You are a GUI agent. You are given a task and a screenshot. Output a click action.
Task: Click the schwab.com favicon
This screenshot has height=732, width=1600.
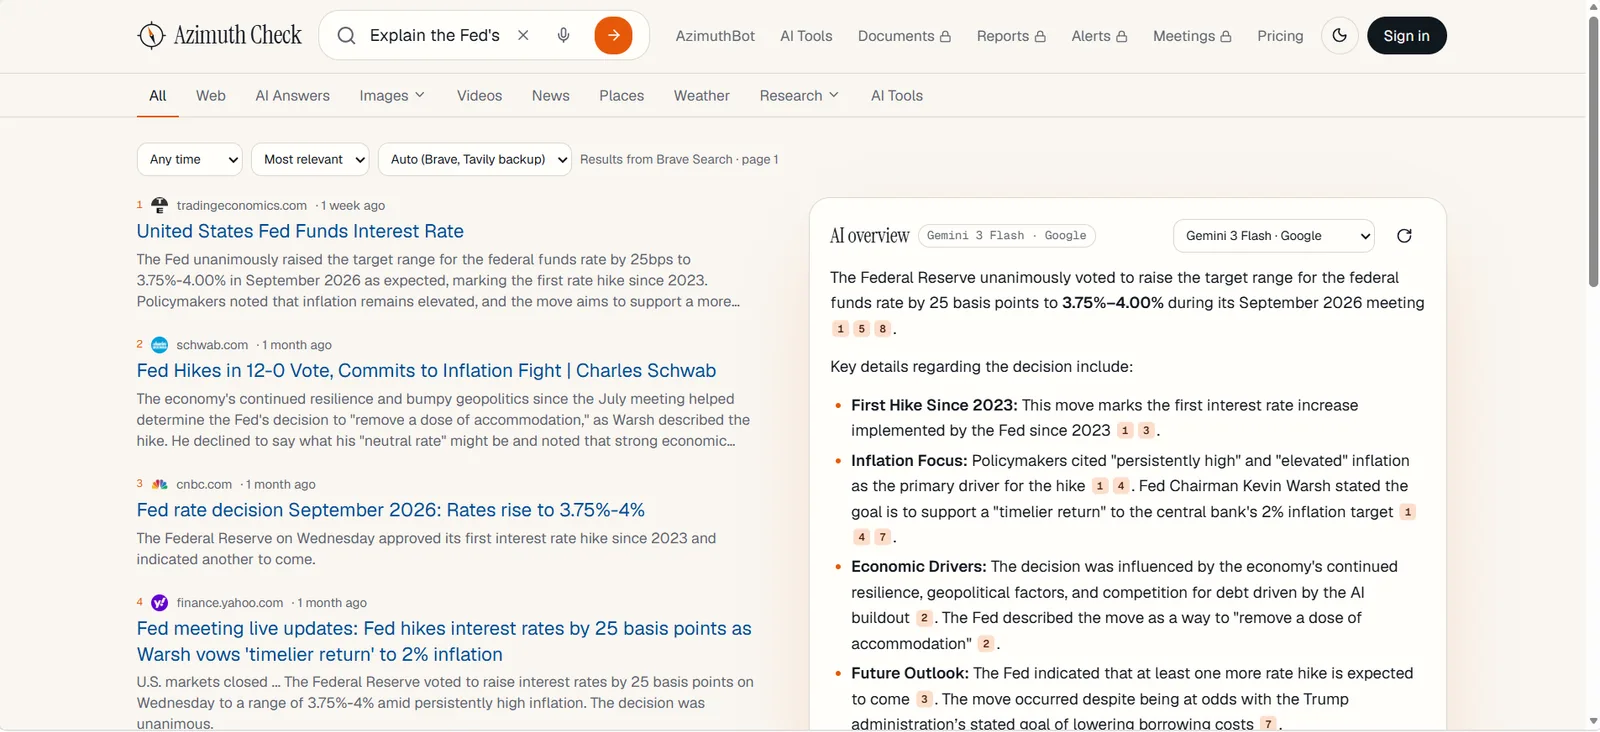pos(159,345)
